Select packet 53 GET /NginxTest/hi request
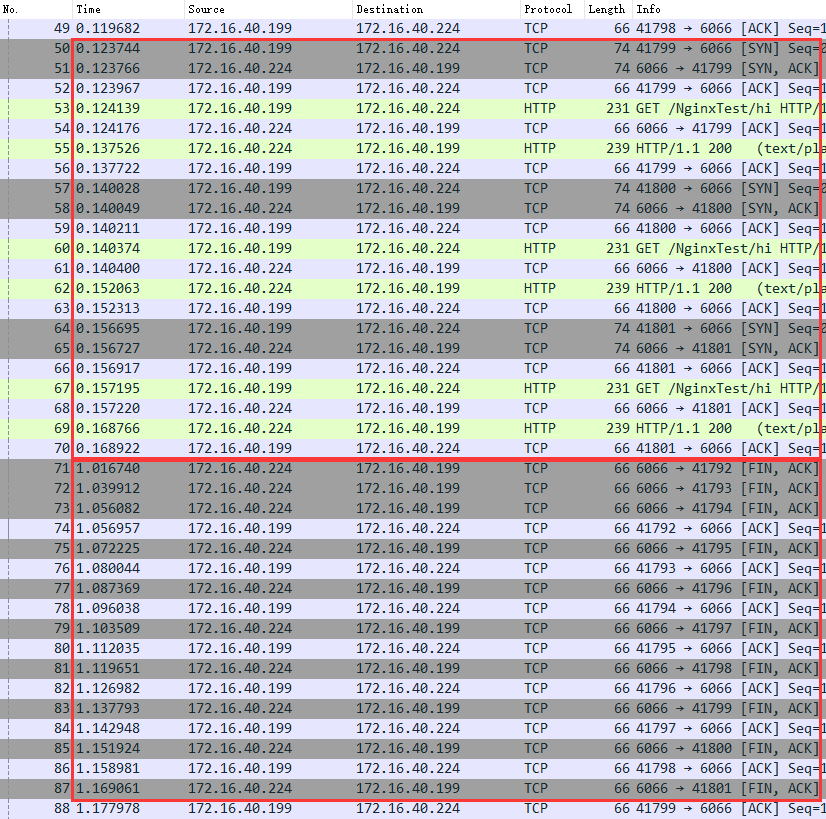The height and width of the screenshot is (819, 826). [x=413, y=108]
